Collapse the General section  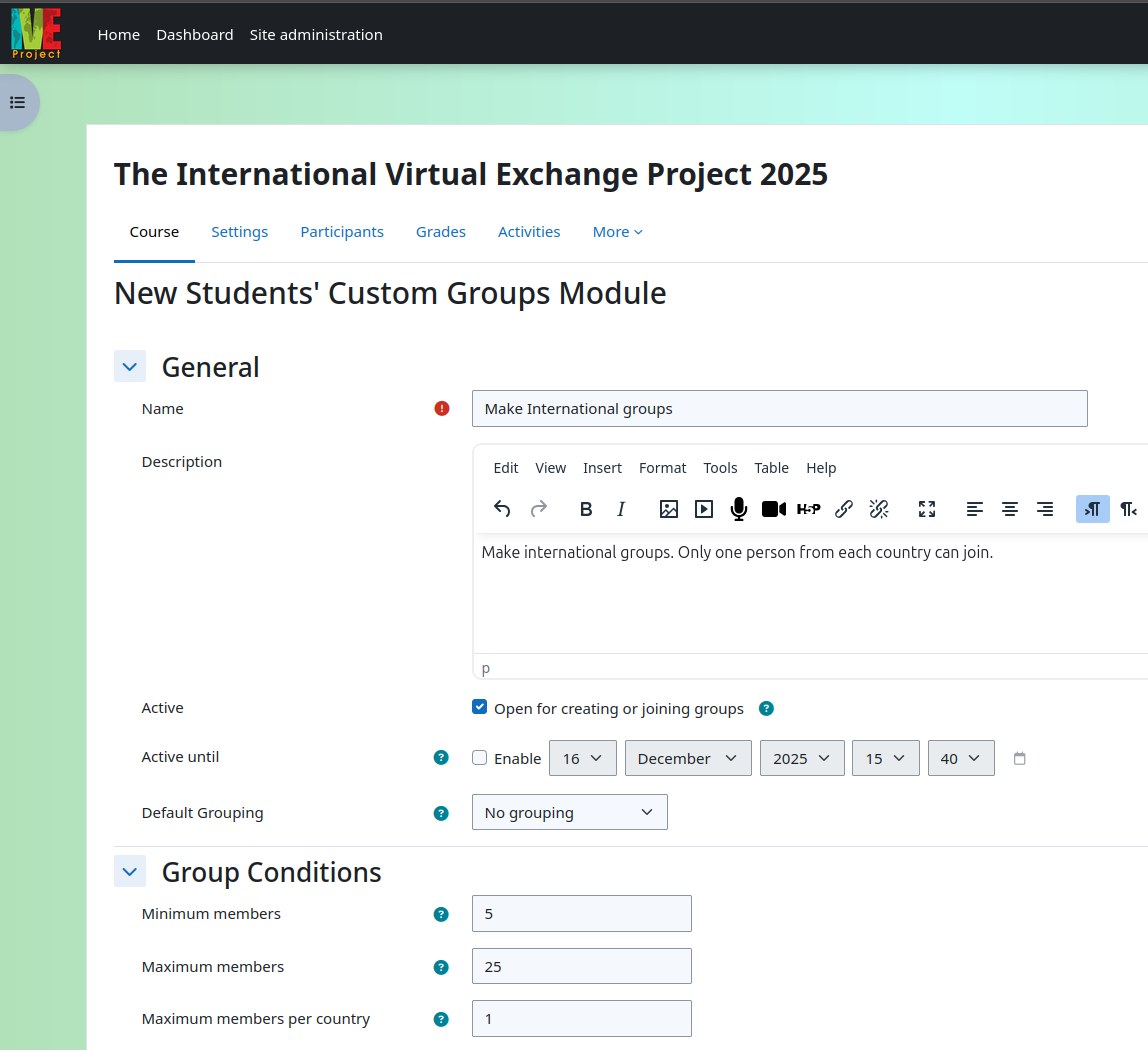[x=130, y=367]
